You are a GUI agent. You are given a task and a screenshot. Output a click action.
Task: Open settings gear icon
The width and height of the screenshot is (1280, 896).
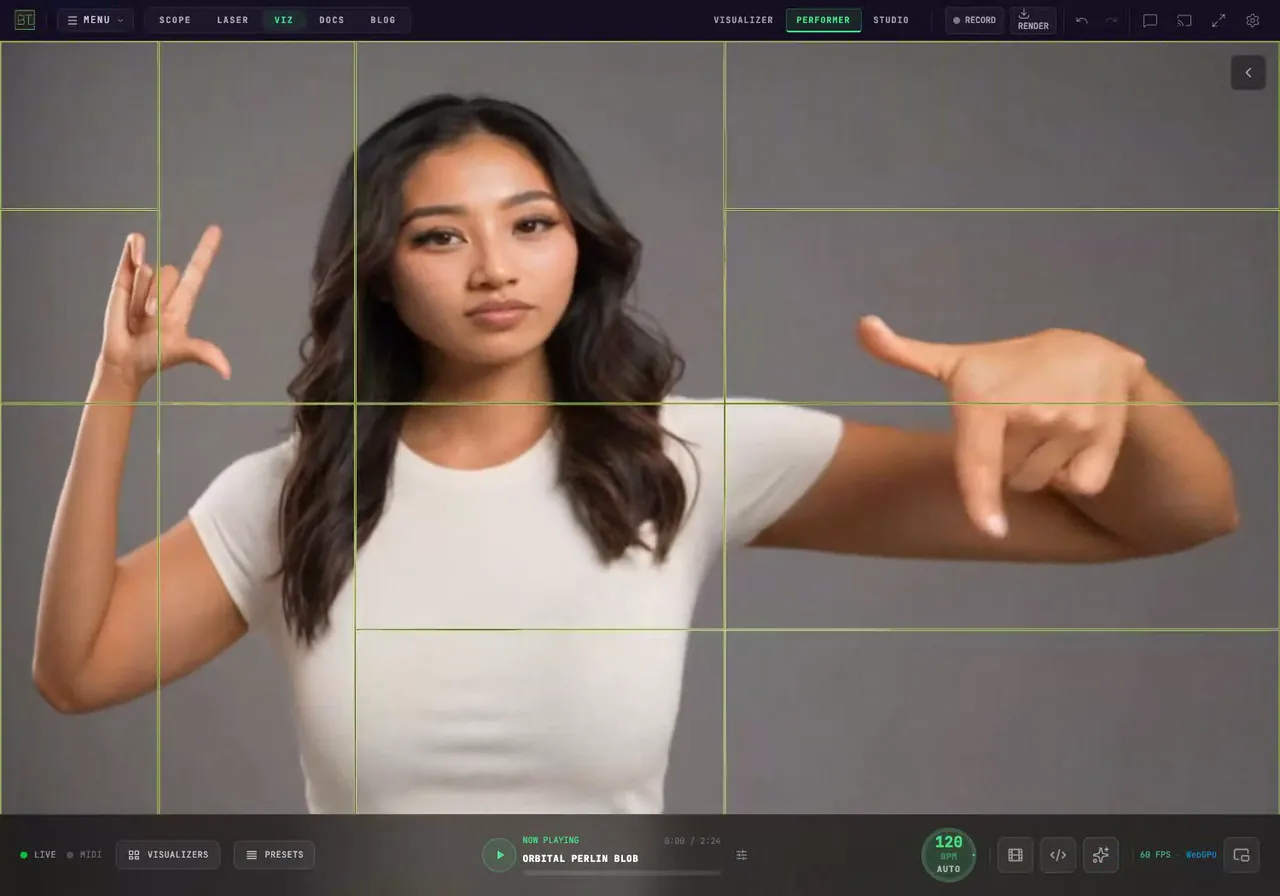point(1252,20)
